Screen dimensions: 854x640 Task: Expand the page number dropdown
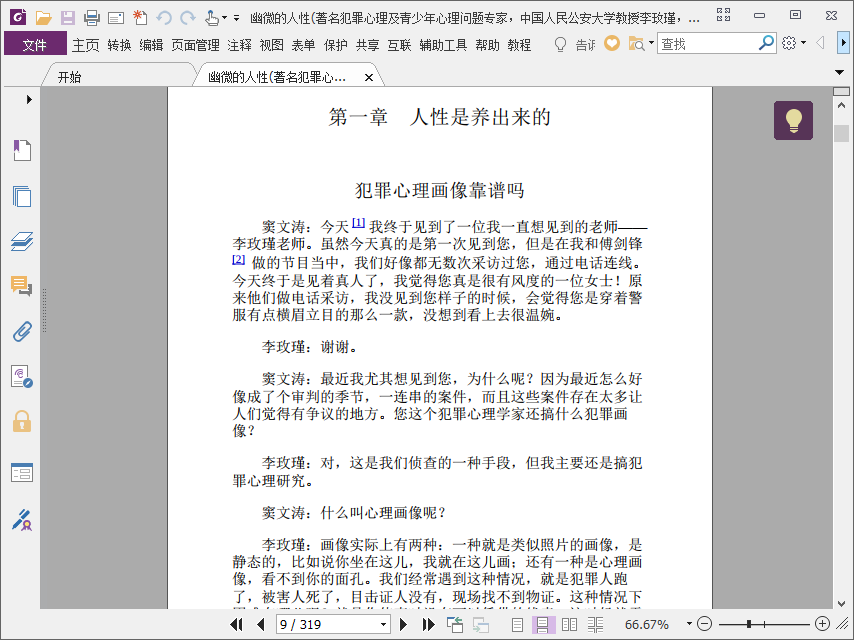(383, 625)
